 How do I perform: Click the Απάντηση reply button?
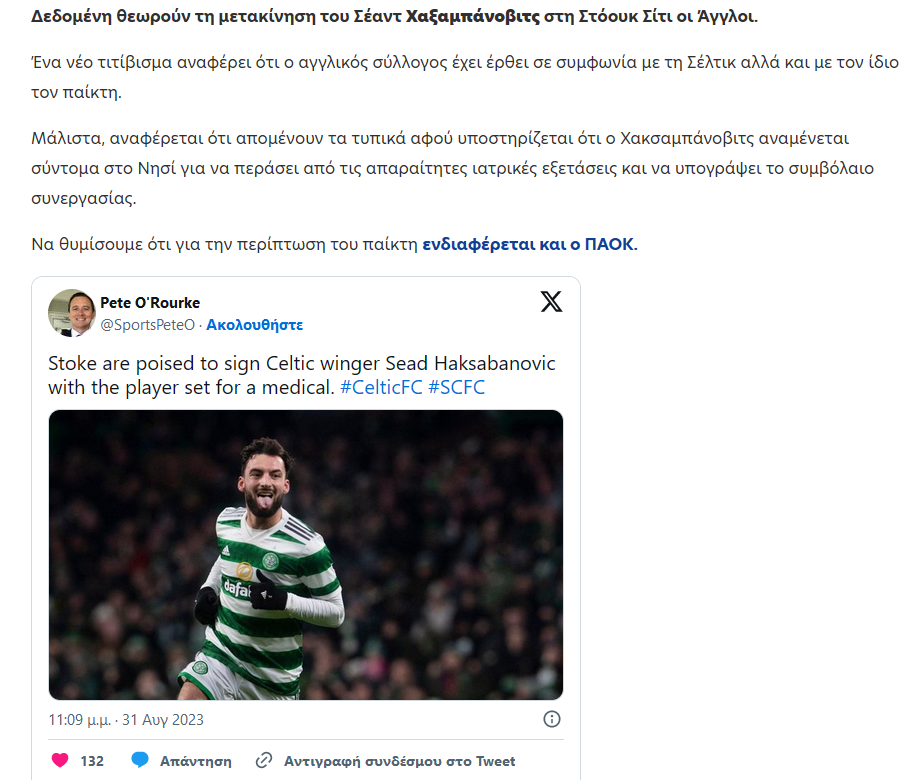point(195,761)
